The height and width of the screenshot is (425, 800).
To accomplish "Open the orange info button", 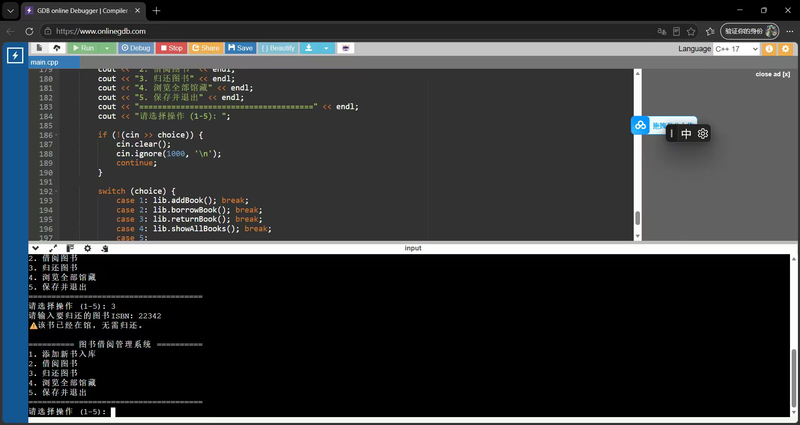I will pos(769,49).
